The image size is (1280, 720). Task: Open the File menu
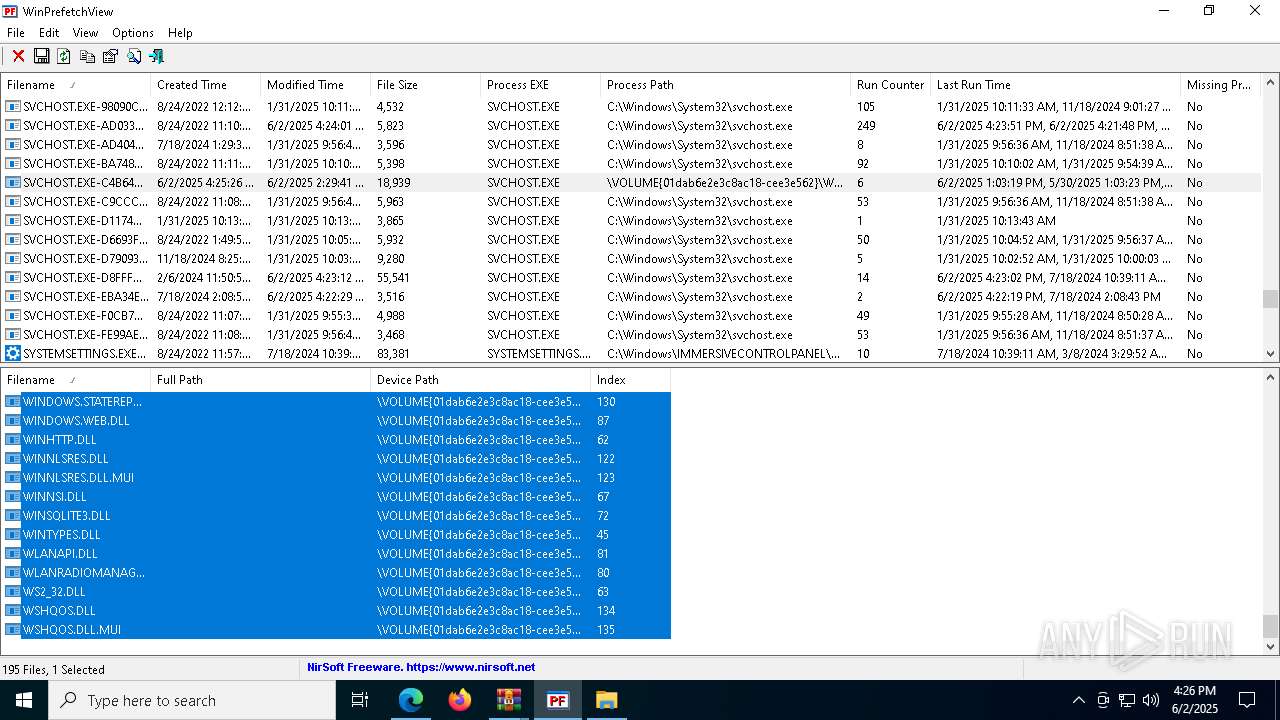pyautogui.click(x=16, y=33)
